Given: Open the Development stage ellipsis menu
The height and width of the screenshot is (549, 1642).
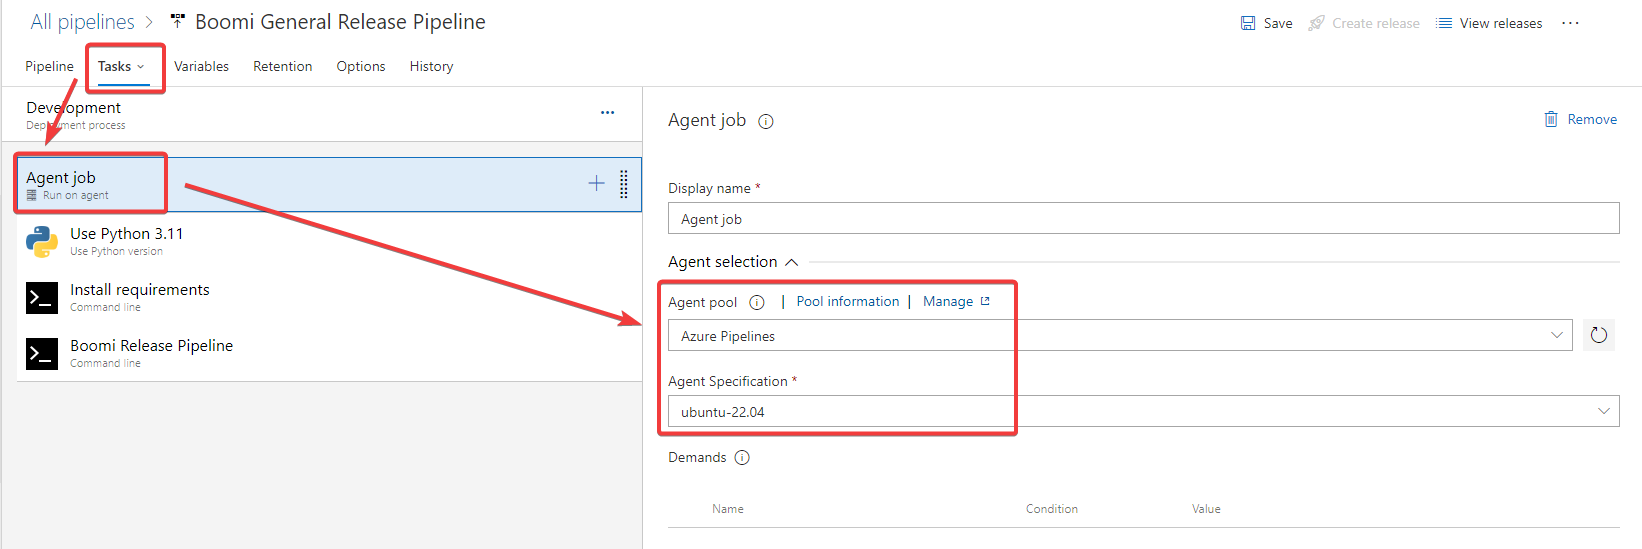Looking at the screenshot, I should point(607,112).
